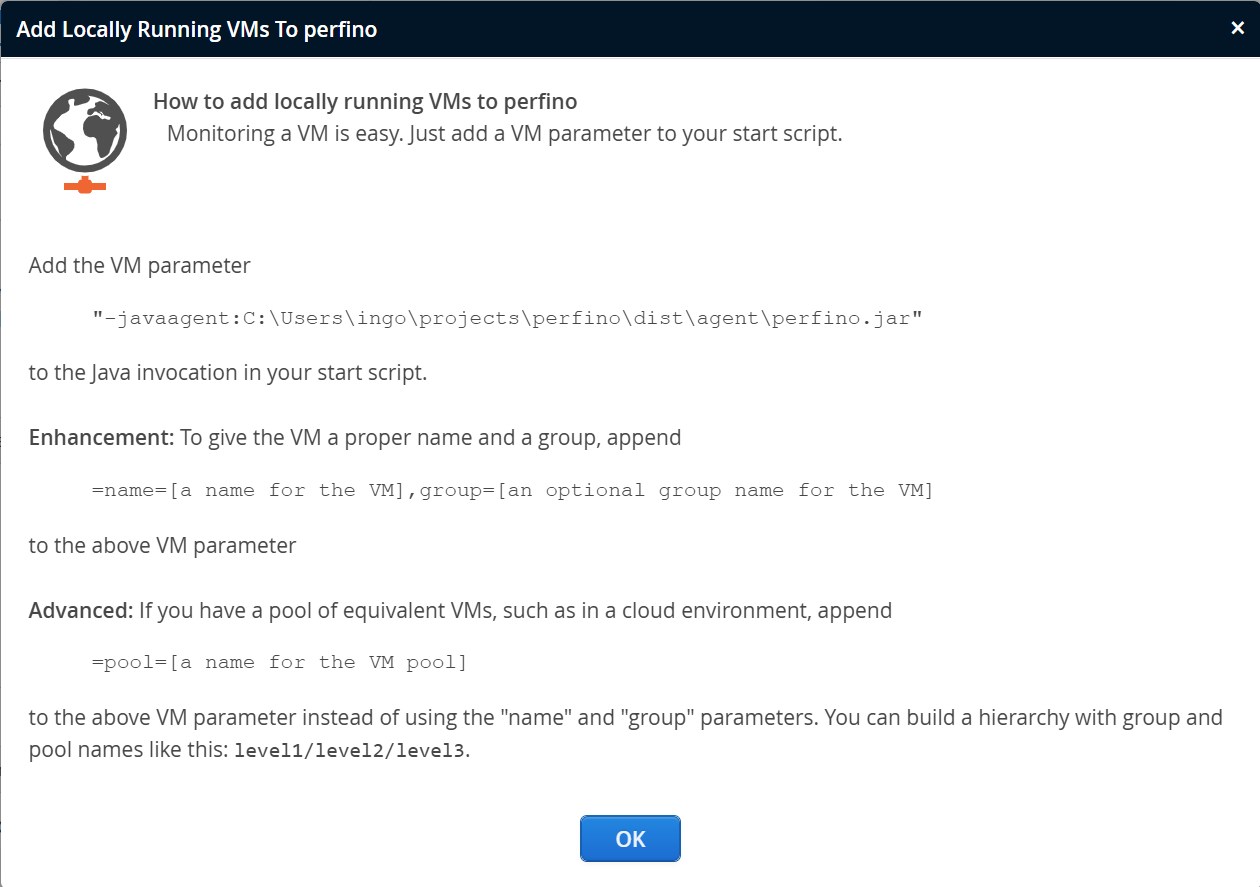Click the OK button

point(630,839)
